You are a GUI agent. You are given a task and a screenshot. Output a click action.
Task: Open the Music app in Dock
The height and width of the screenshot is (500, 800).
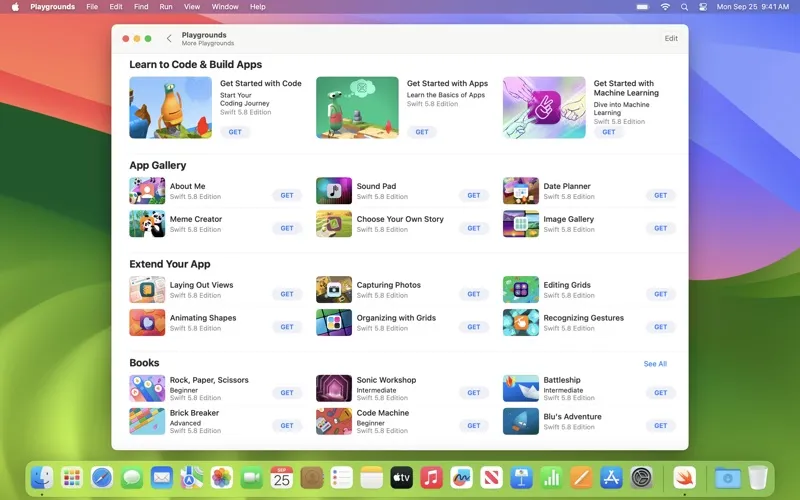(x=431, y=478)
